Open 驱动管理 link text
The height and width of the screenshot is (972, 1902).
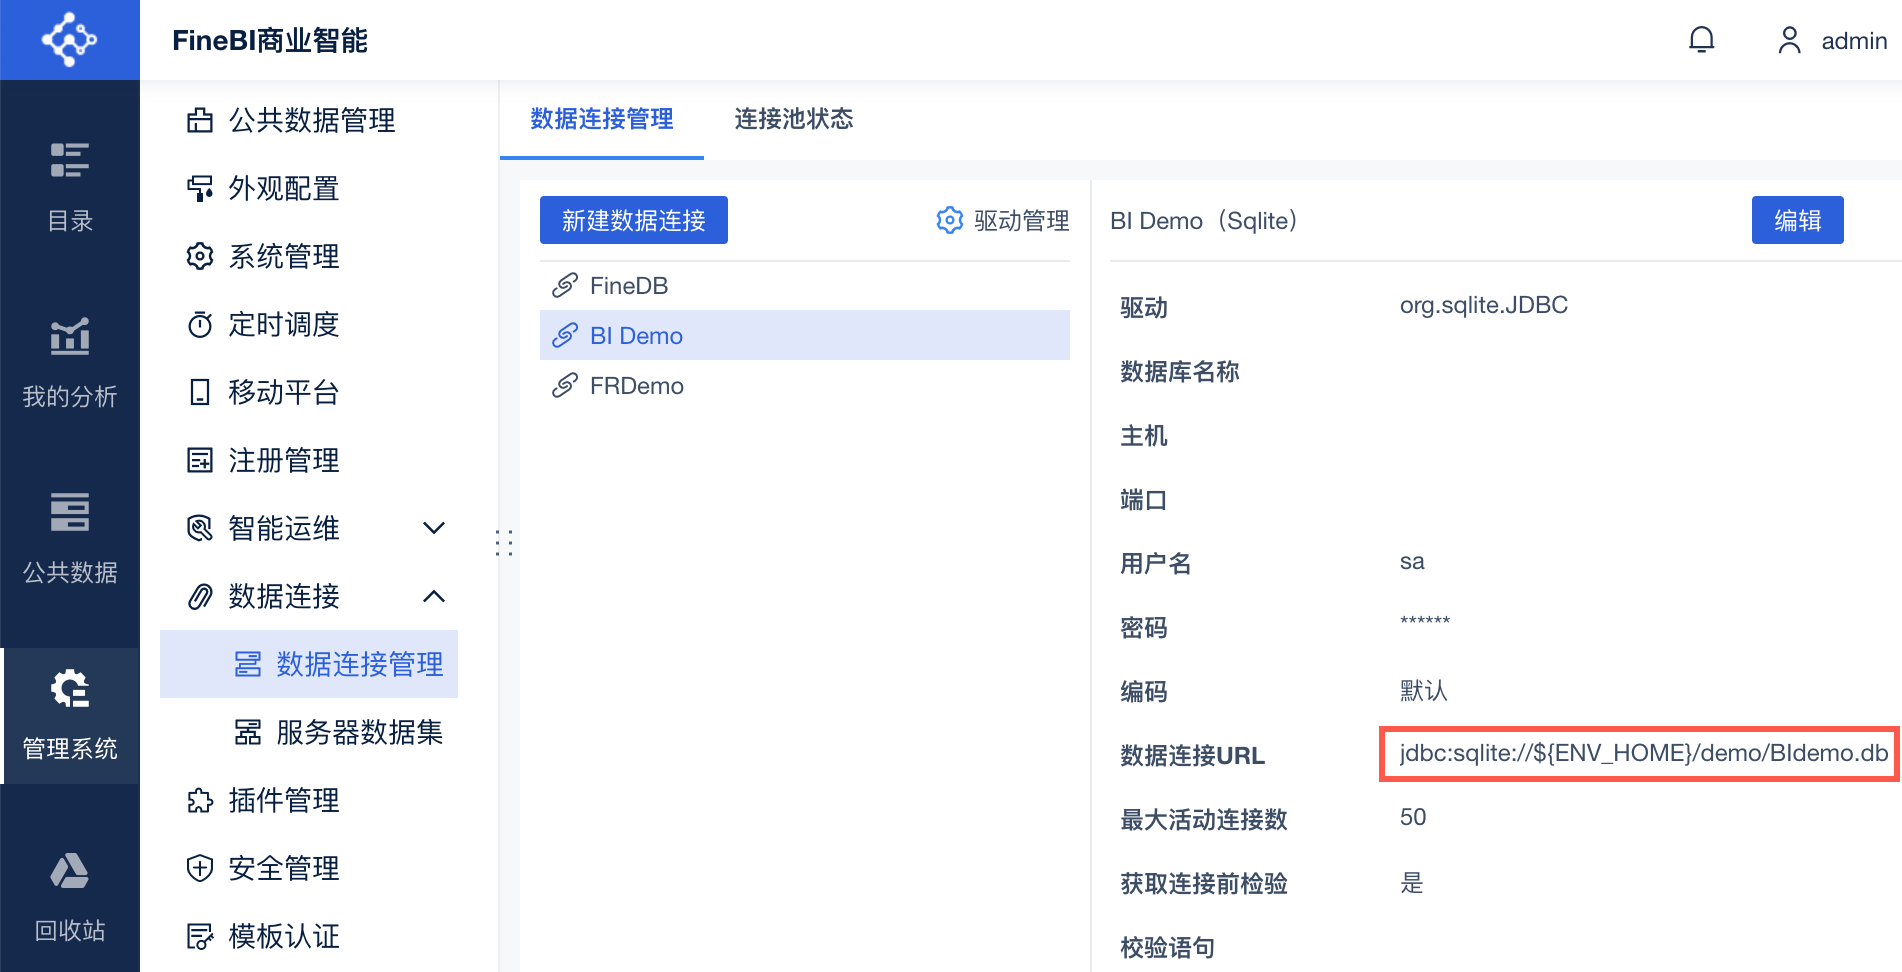(x=1022, y=220)
